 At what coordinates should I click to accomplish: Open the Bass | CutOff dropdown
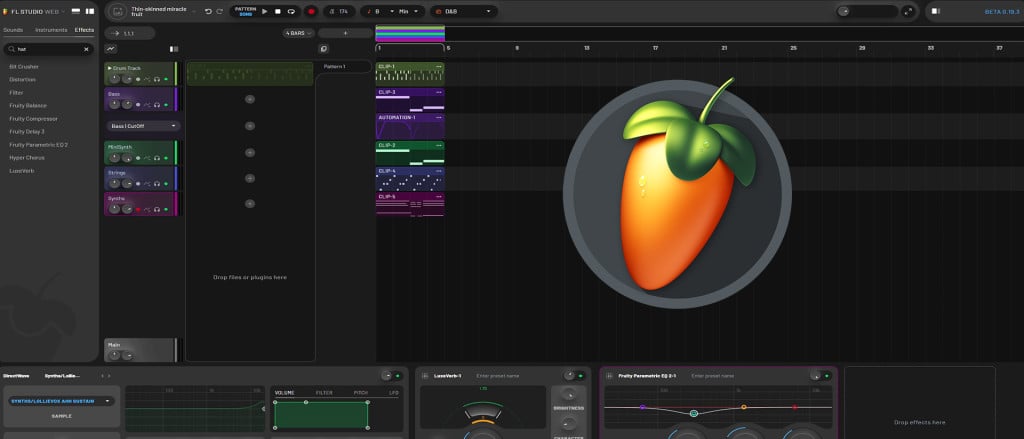click(x=144, y=126)
